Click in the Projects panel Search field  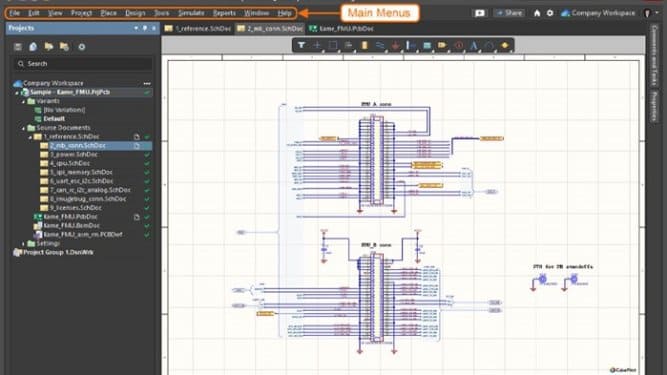(83, 64)
